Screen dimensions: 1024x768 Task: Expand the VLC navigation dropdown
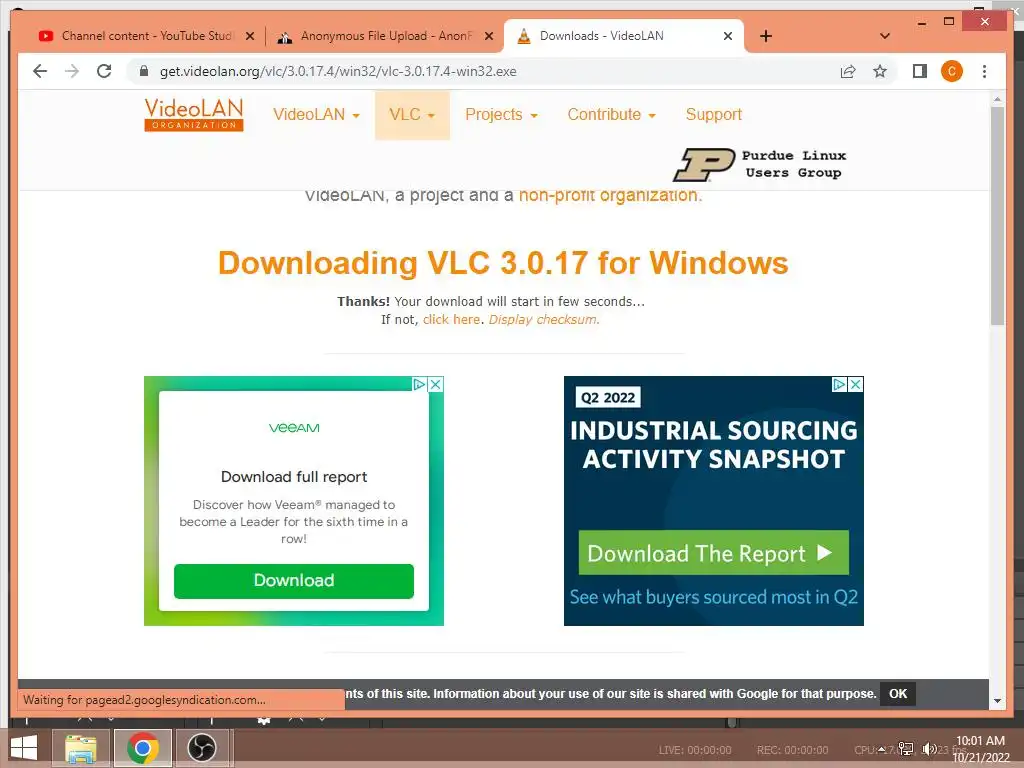click(x=412, y=115)
